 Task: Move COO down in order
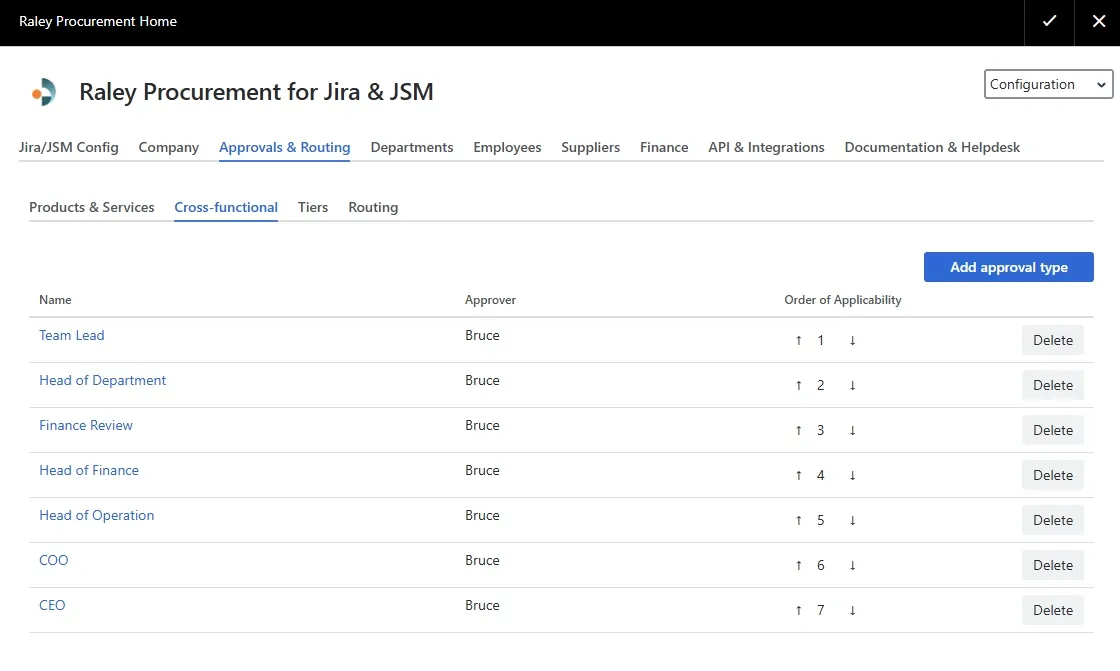click(x=852, y=565)
